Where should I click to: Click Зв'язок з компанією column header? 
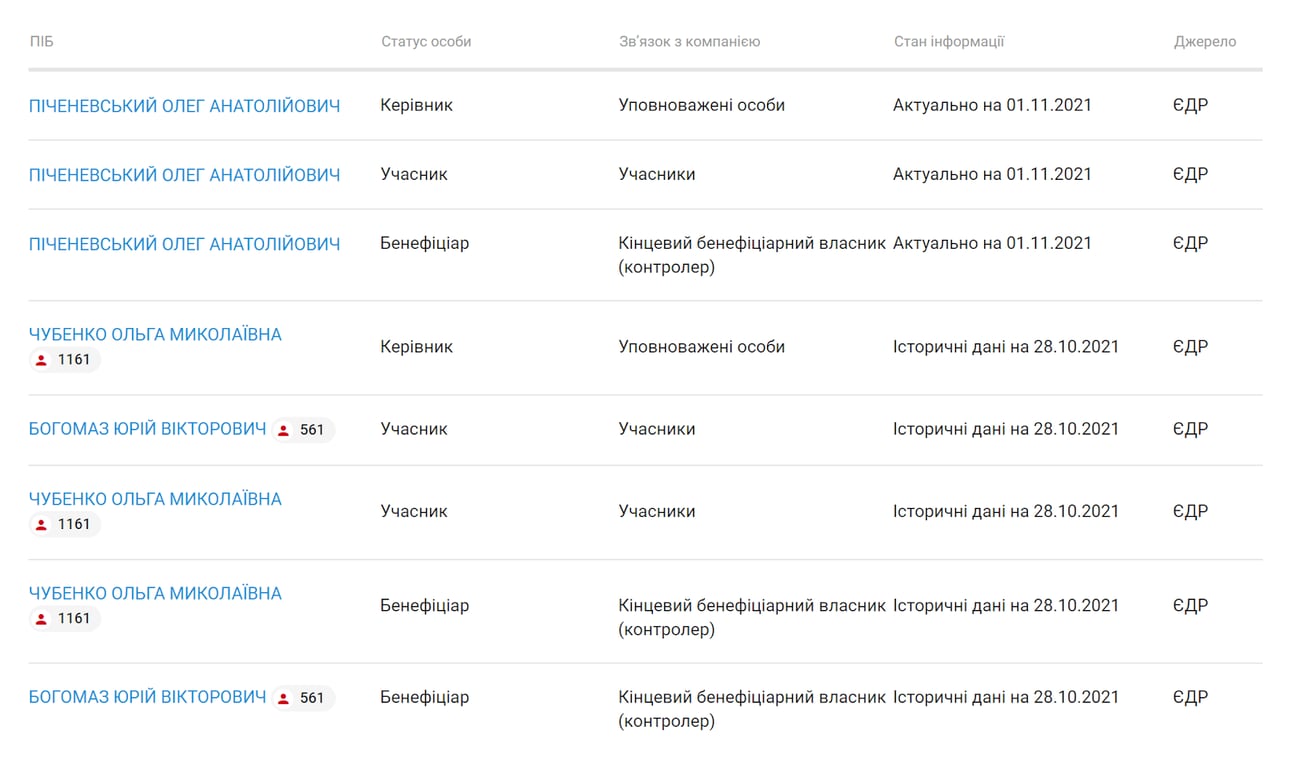[x=689, y=42]
